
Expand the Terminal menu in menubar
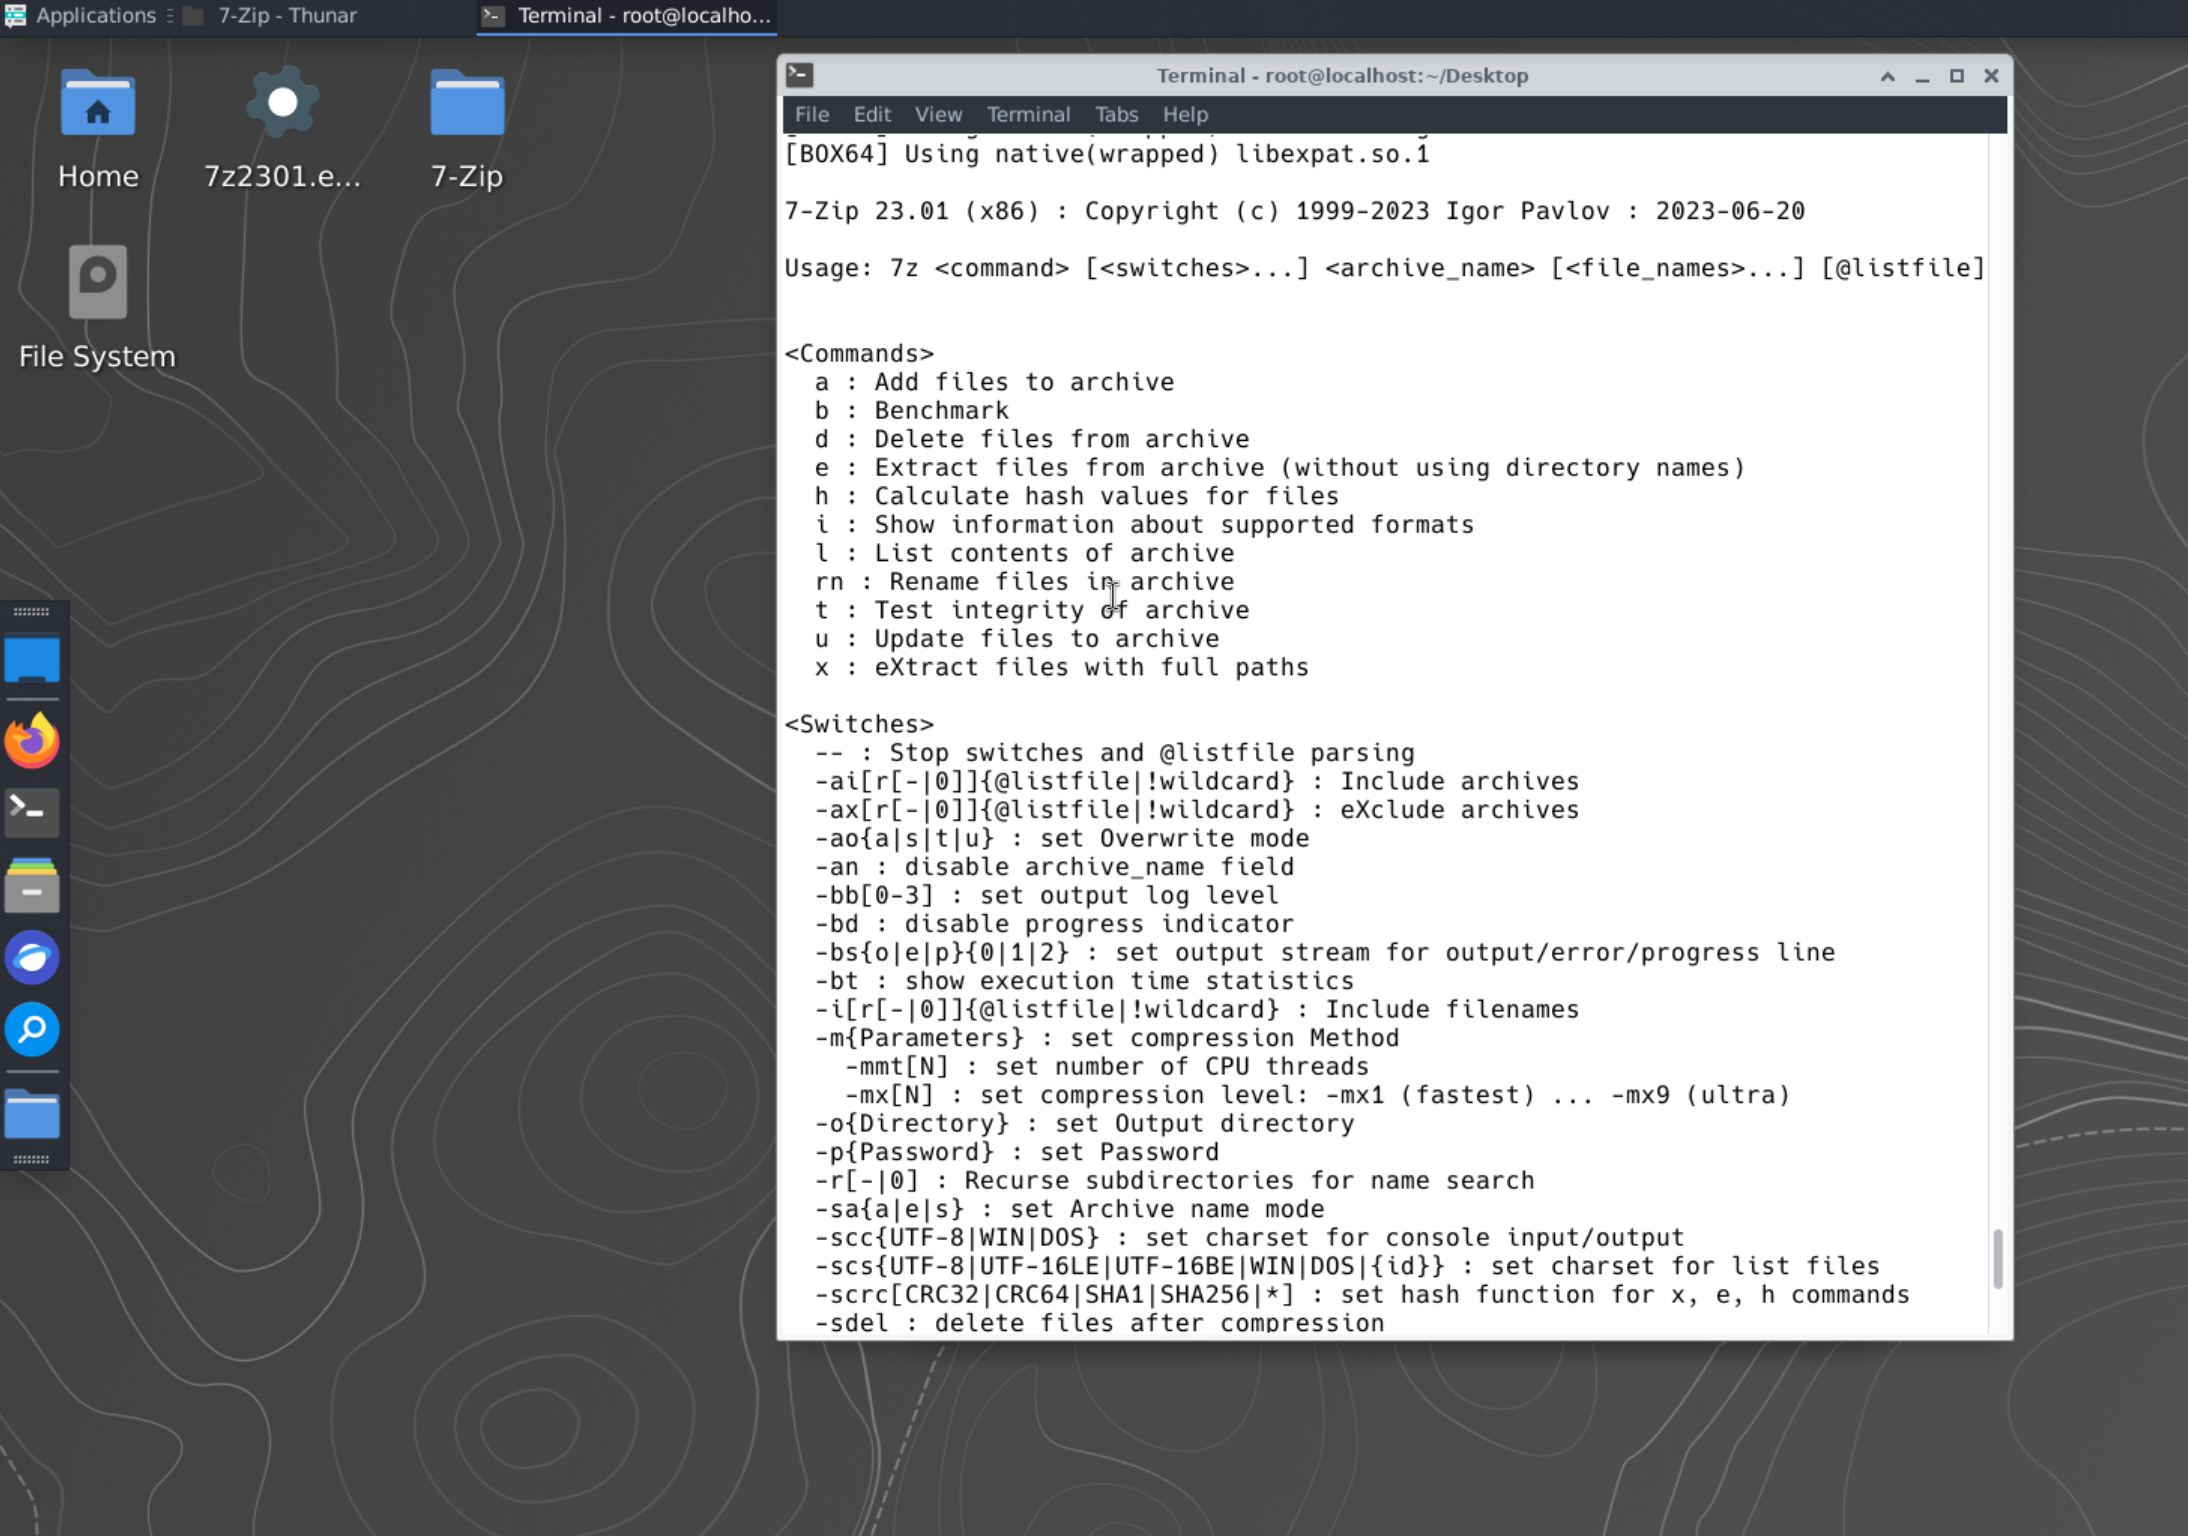pos(1027,115)
